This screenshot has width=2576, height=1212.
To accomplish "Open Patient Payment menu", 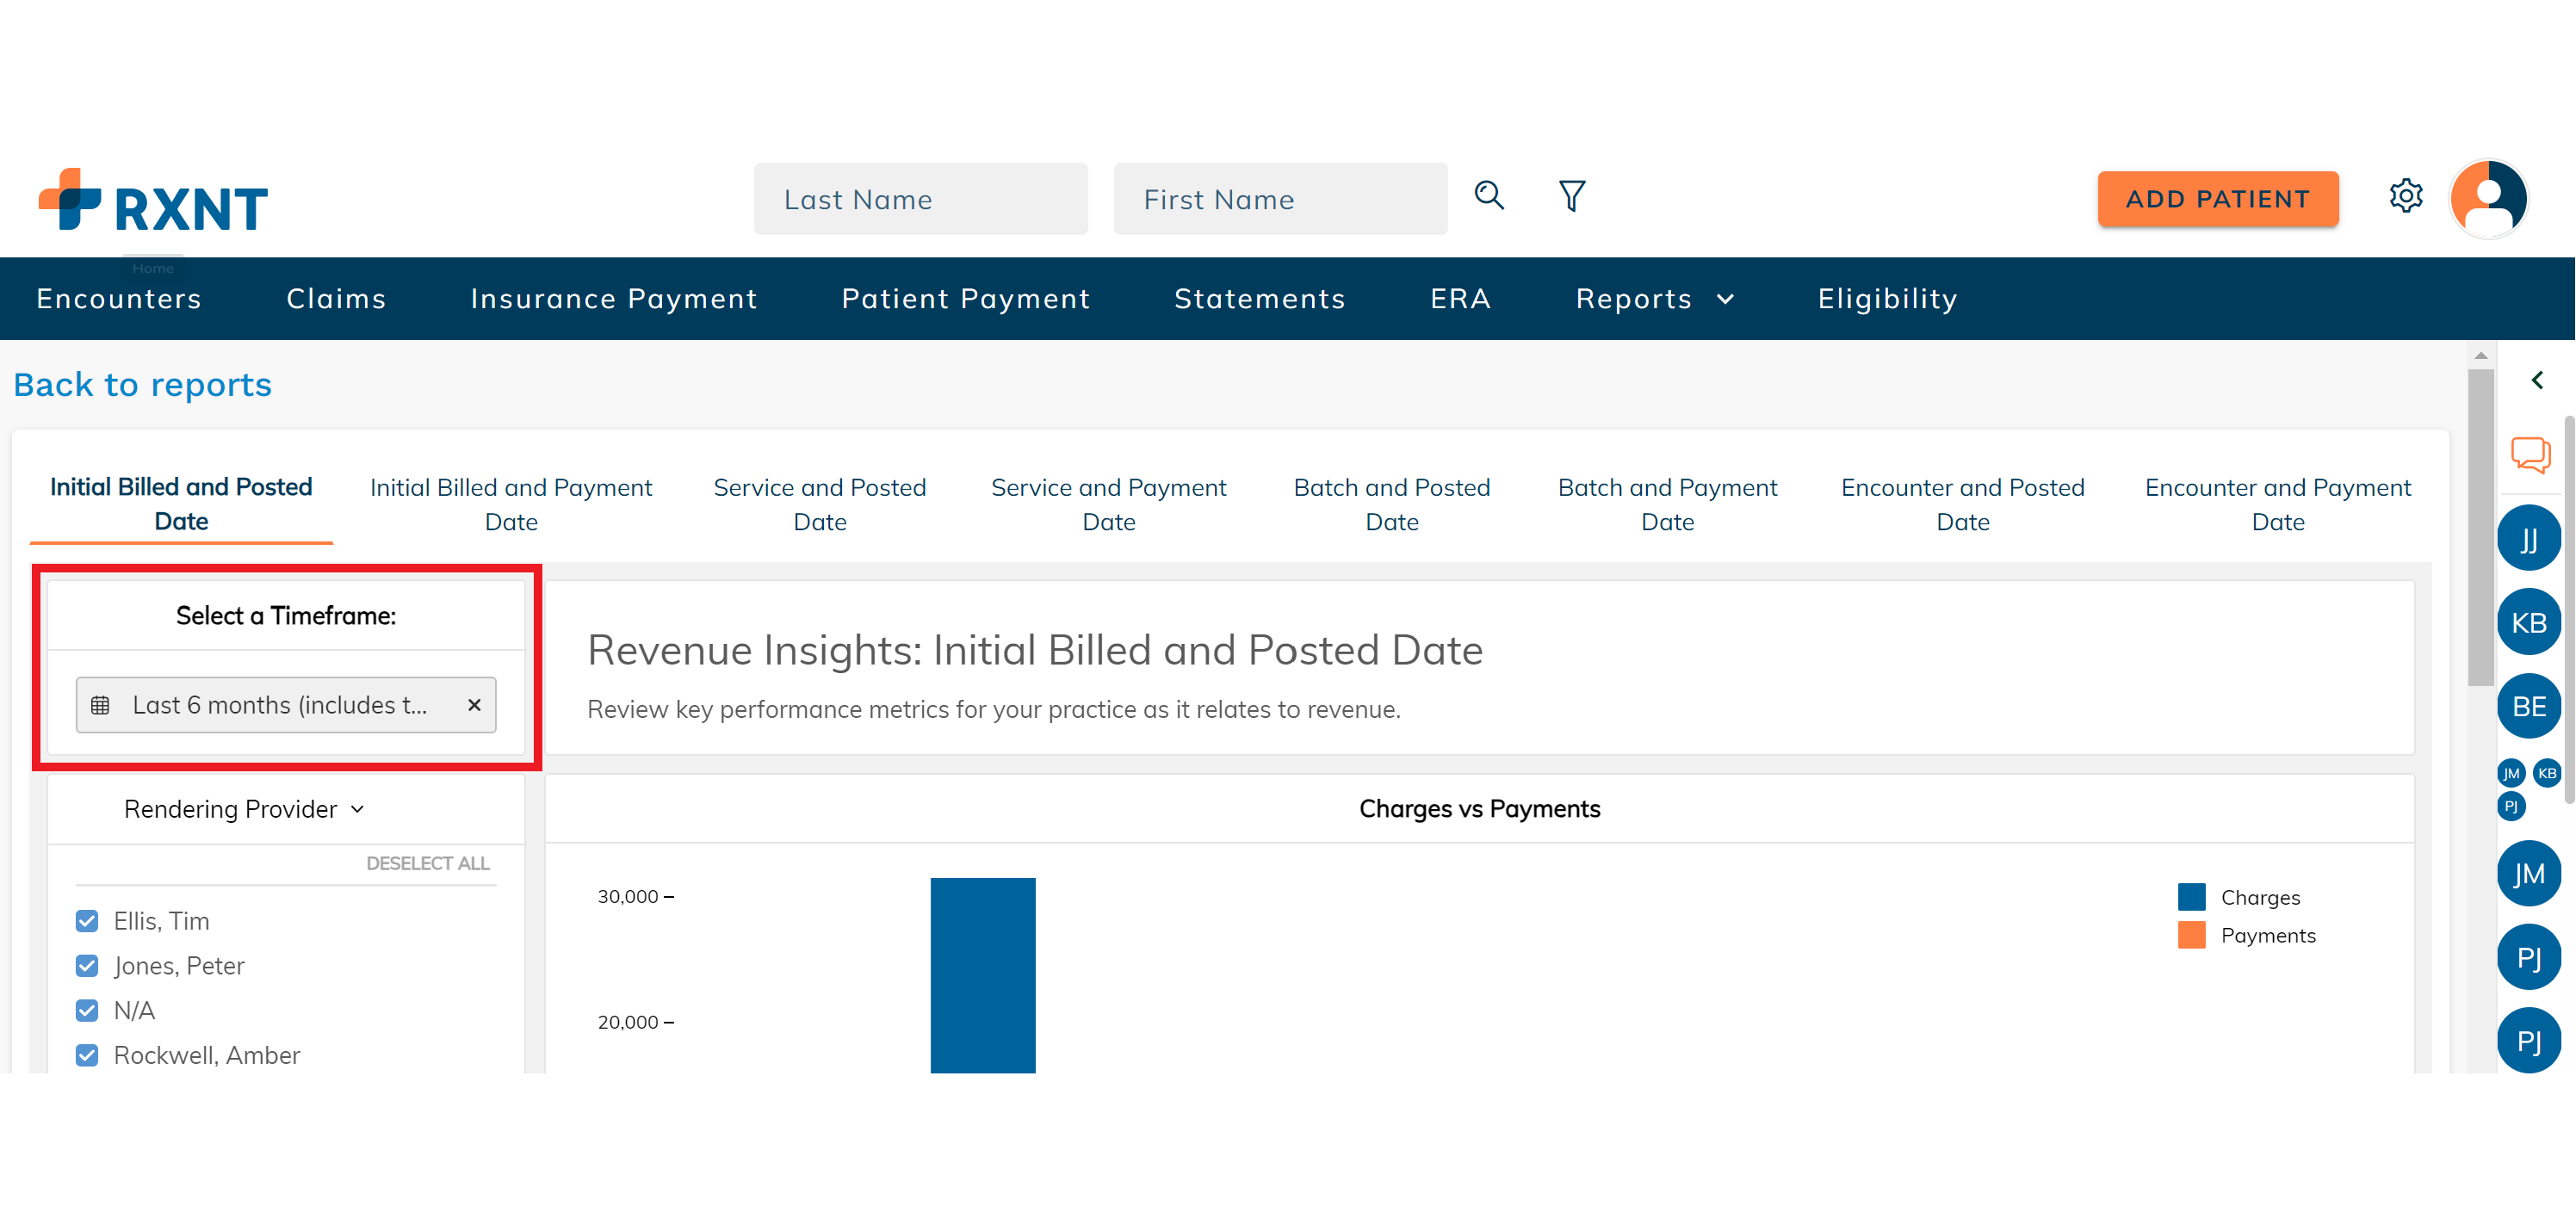I will pyautogui.click(x=966, y=299).
